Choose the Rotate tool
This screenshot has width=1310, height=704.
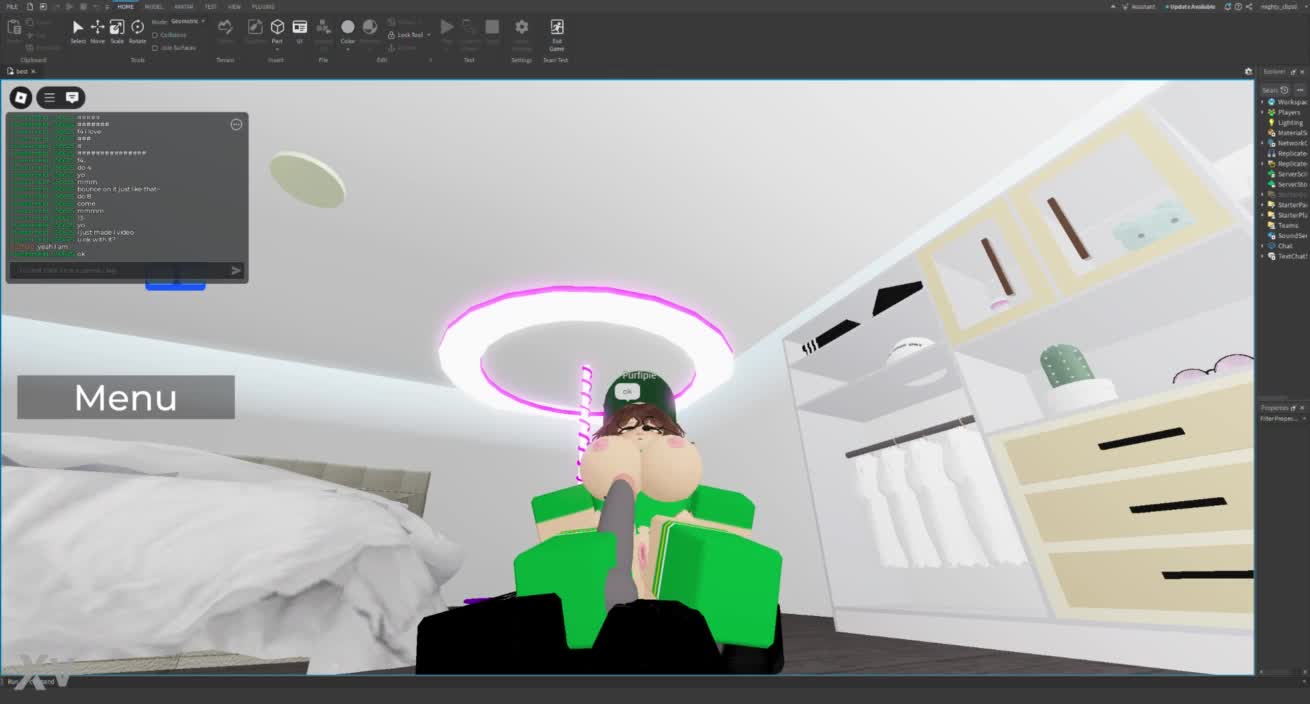(137, 29)
